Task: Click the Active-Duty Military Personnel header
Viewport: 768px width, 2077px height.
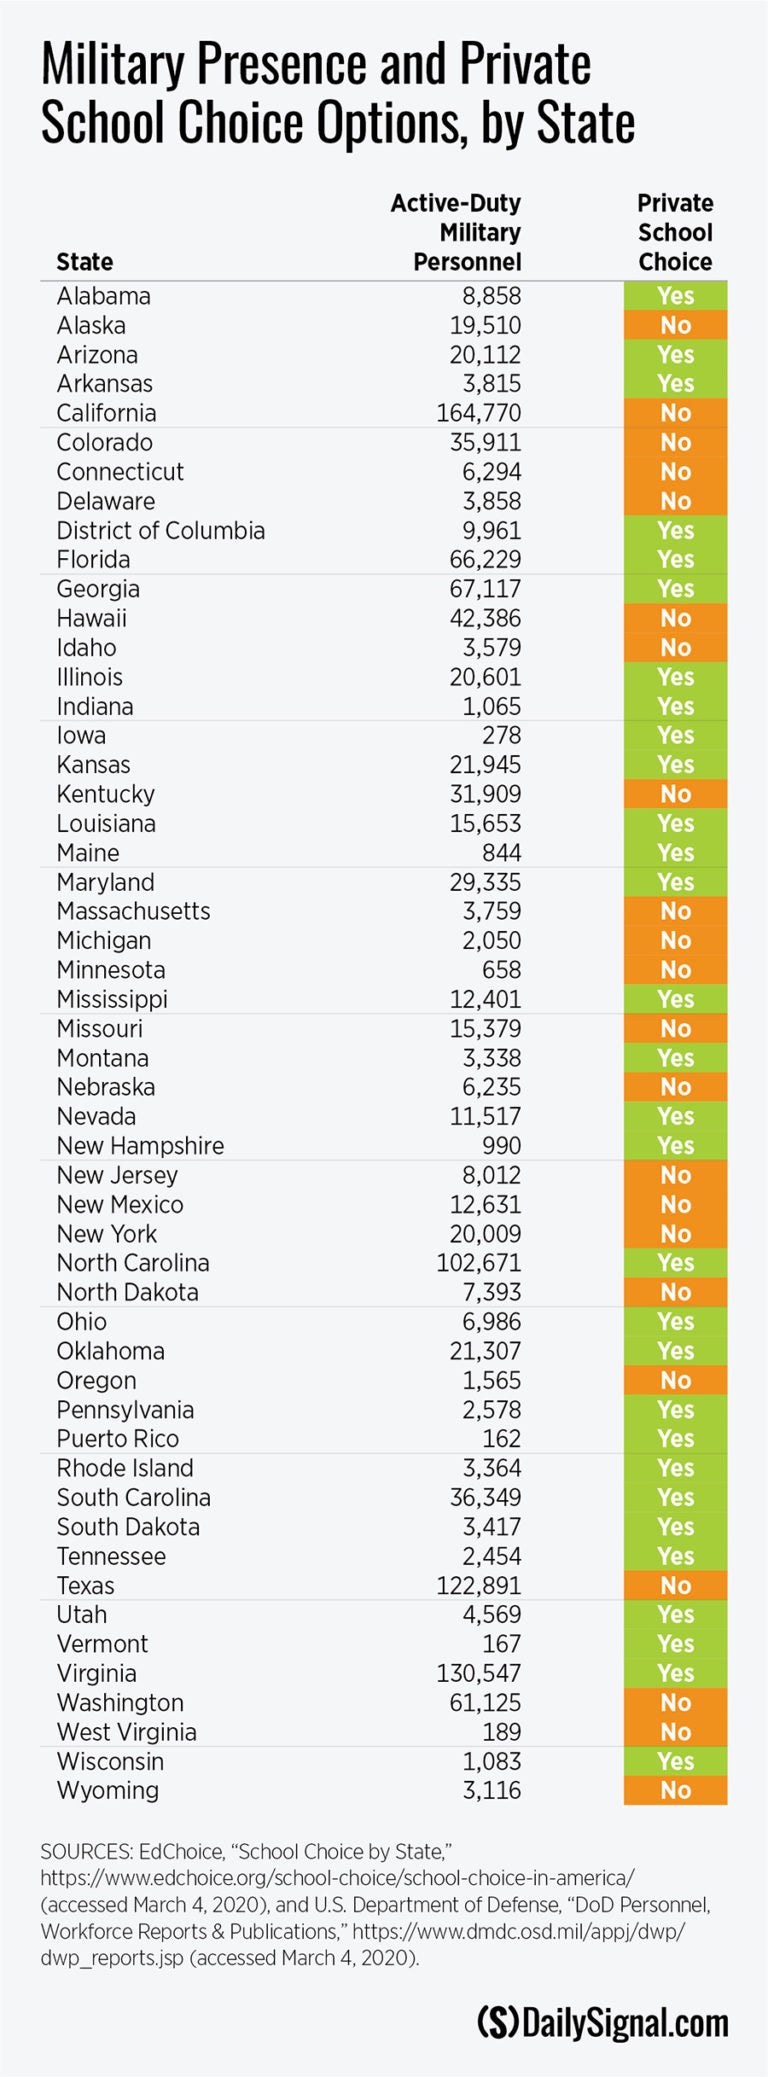Action: pos(456,233)
